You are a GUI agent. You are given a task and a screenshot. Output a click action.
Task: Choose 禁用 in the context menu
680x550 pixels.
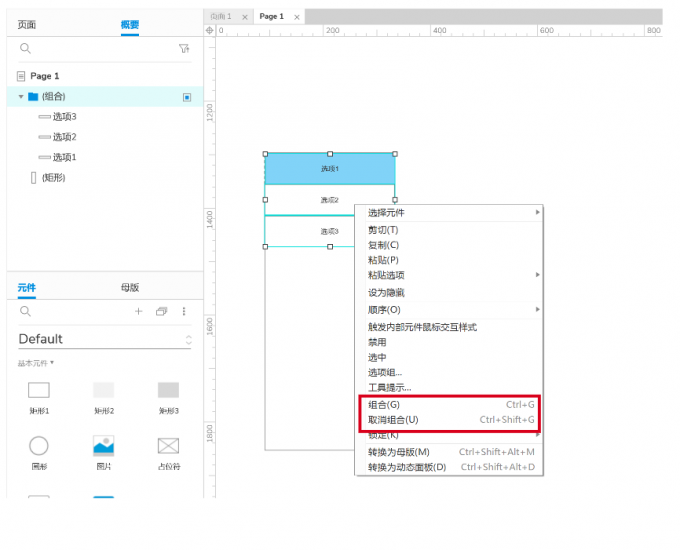click(449, 342)
